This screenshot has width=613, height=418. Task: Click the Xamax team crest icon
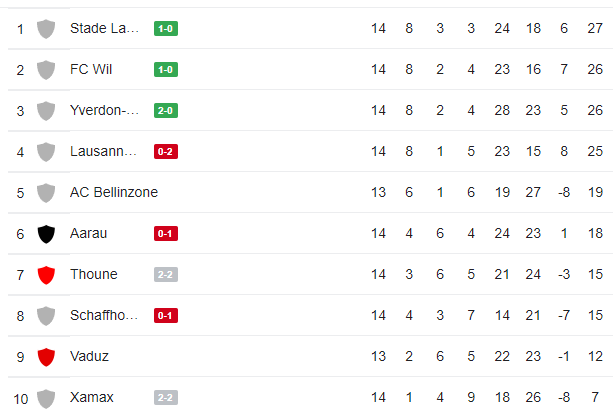pyautogui.click(x=45, y=397)
